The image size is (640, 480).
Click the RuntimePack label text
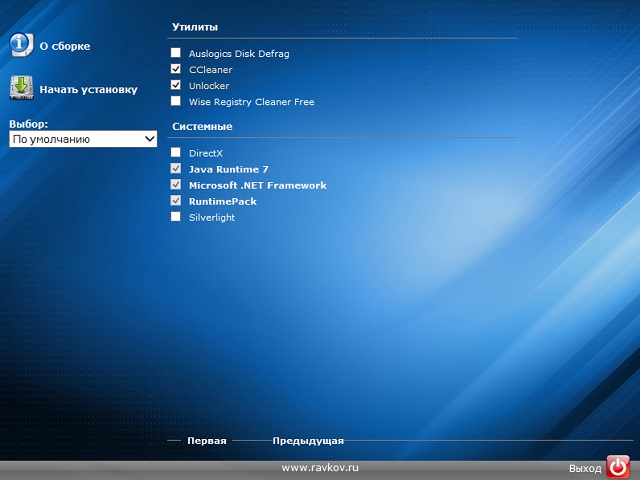tap(223, 202)
